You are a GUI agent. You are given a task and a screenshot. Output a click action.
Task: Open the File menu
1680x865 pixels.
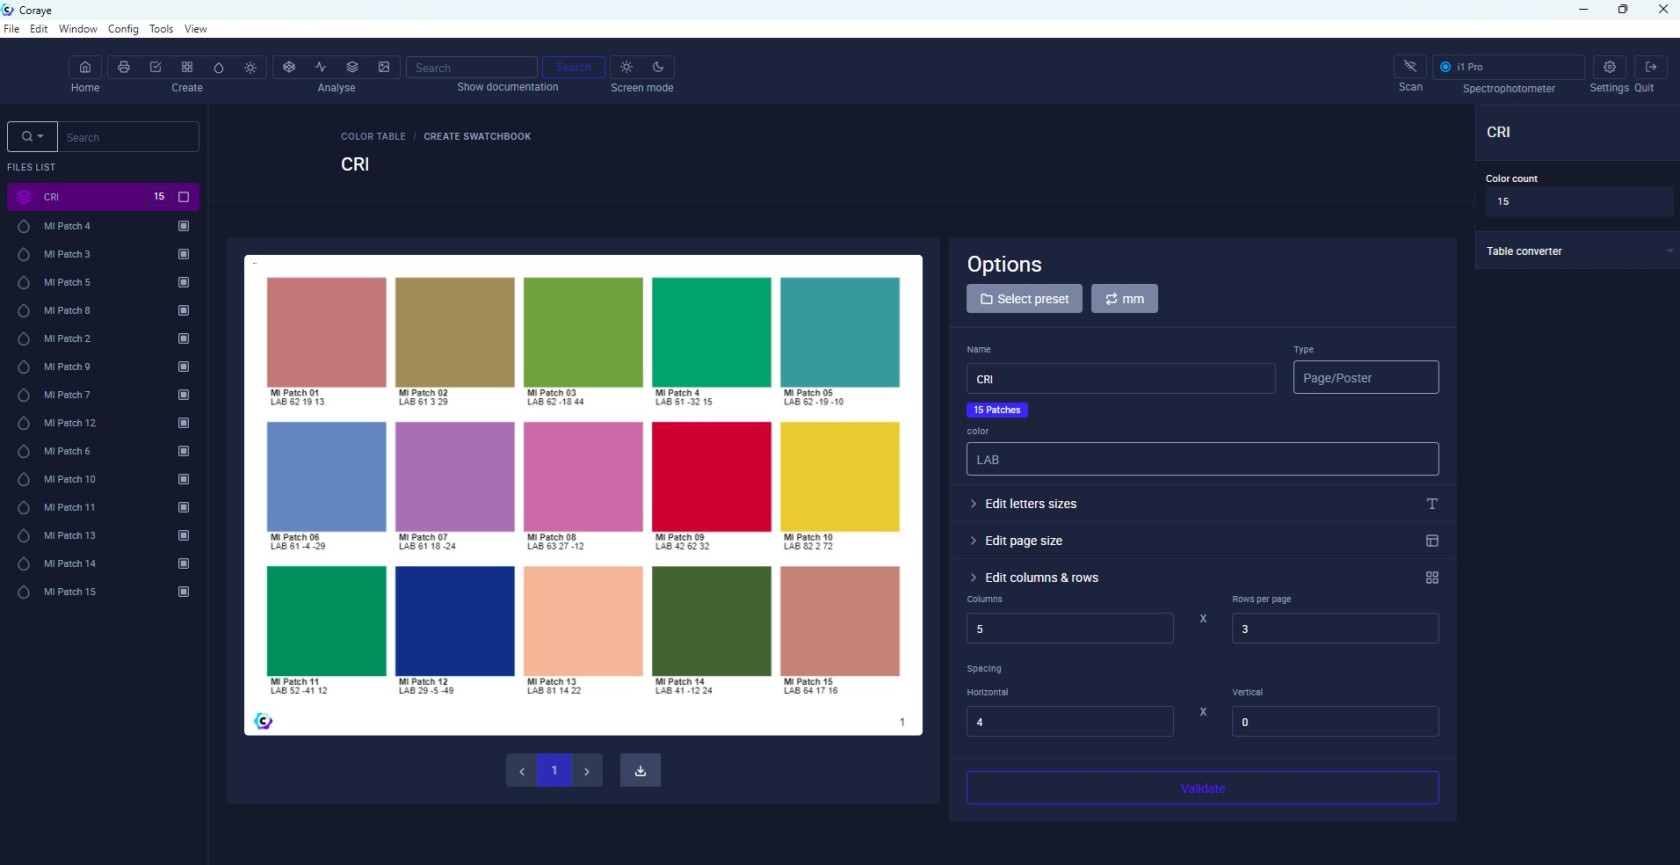(x=12, y=29)
